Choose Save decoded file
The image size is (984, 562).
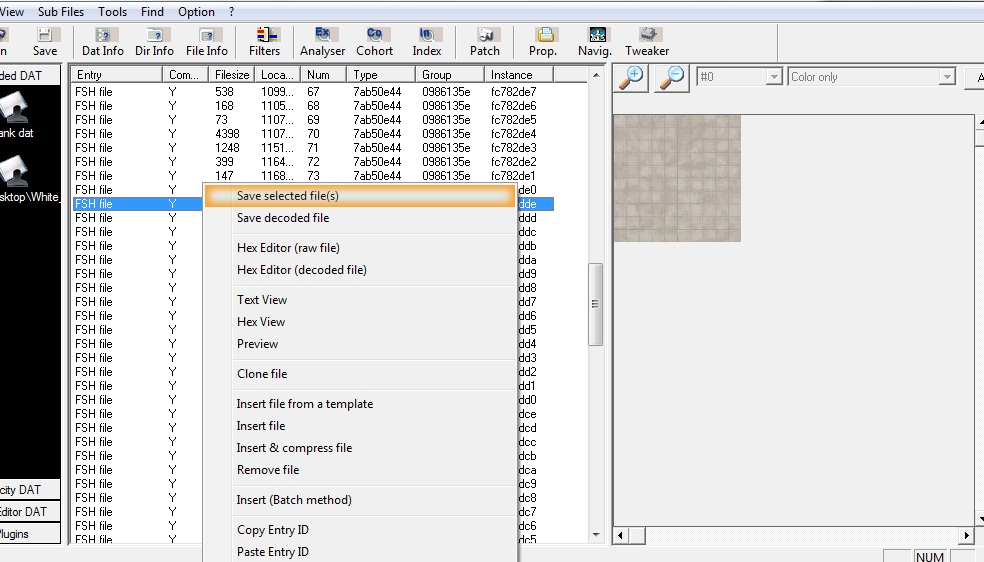point(360,218)
